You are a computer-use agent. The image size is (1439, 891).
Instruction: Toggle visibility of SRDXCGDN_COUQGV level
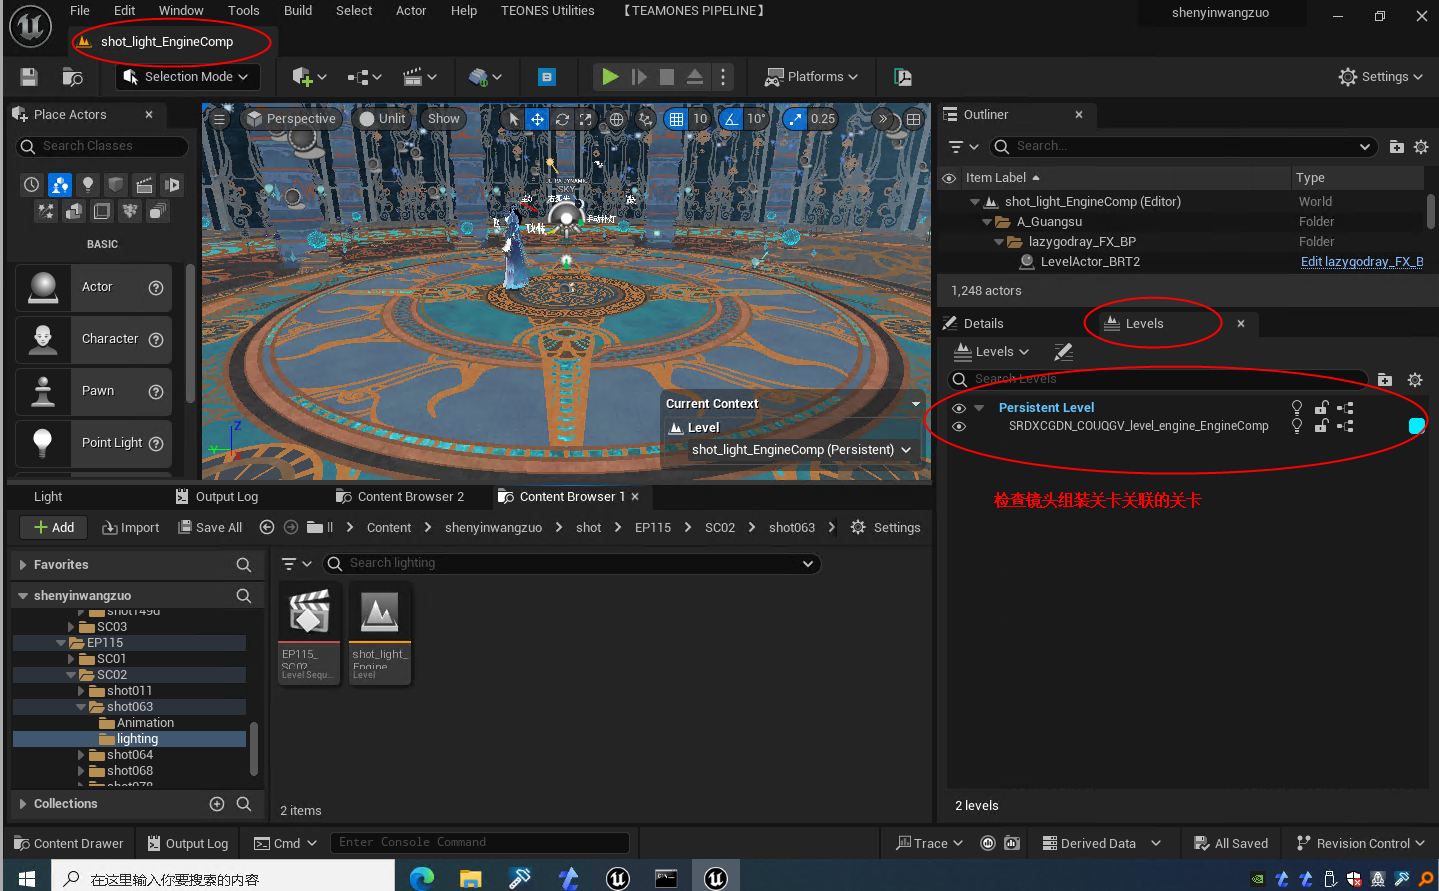(959, 426)
